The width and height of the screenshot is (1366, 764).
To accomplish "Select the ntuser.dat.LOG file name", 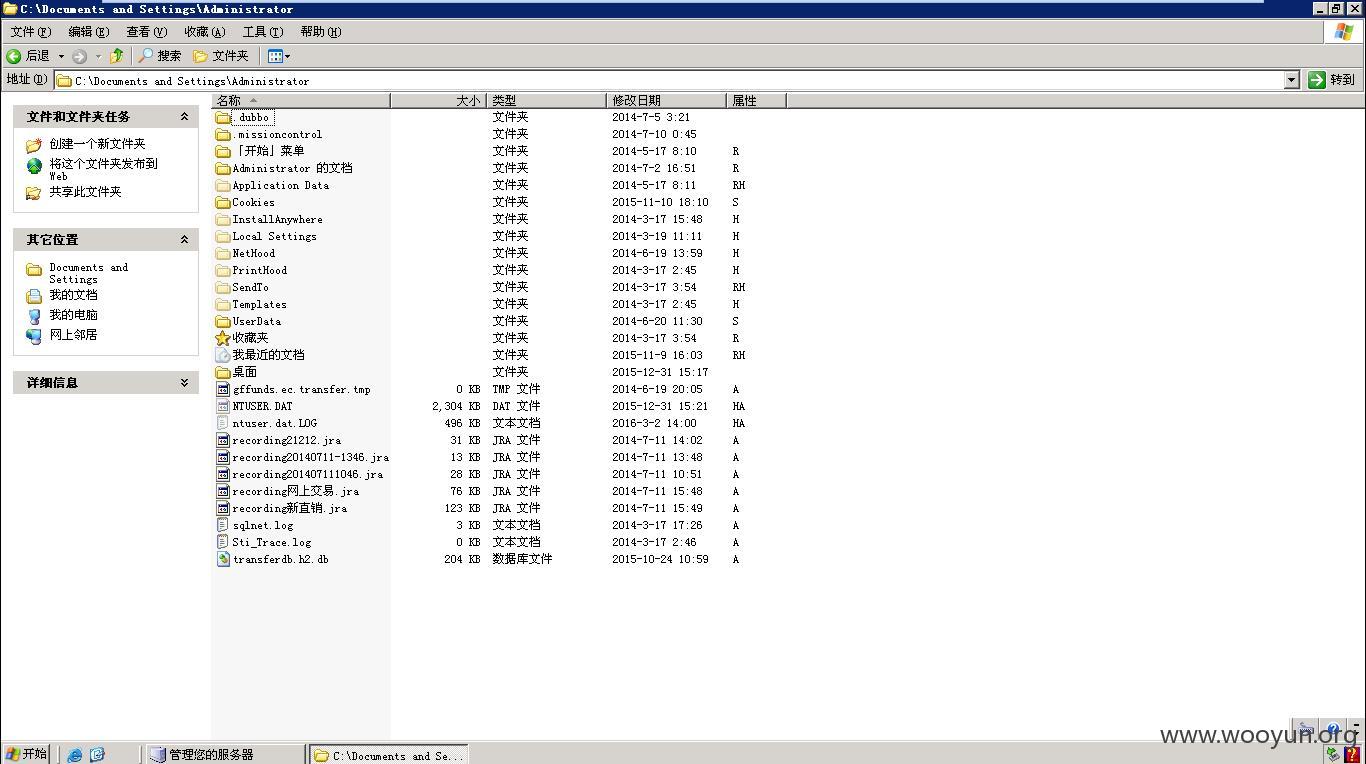I will click(274, 423).
